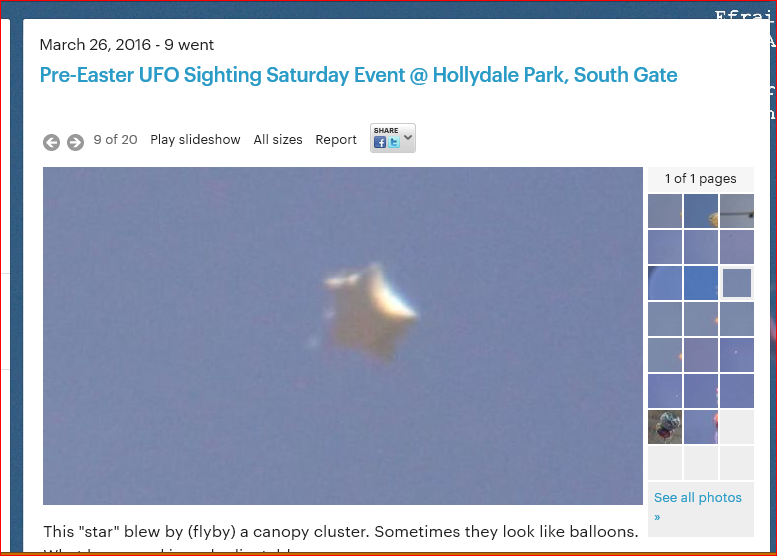Go to previous photo arrow
The image size is (777, 556).
pos(51,142)
